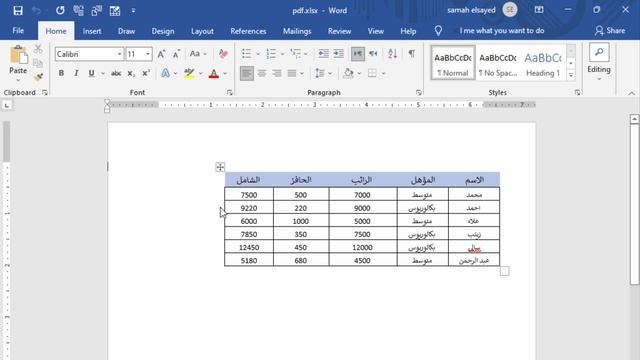Apply subscript formatting
The height and width of the screenshot is (360, 640).
[x=131, y=73]
